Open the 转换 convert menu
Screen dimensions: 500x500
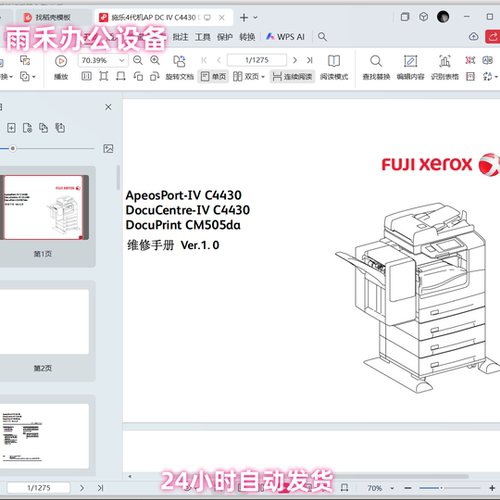click(247, 37)
